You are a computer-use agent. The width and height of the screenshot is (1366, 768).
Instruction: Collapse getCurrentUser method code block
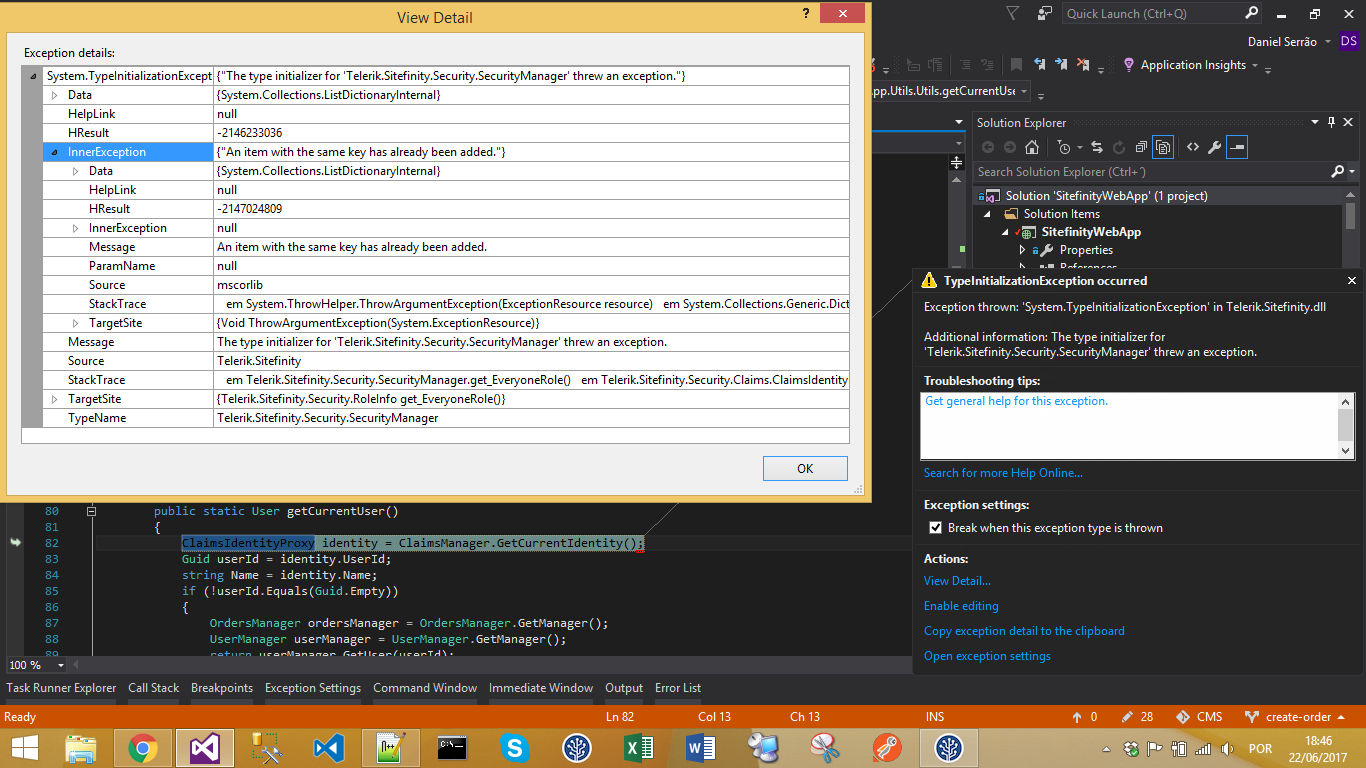pos(91,511)
